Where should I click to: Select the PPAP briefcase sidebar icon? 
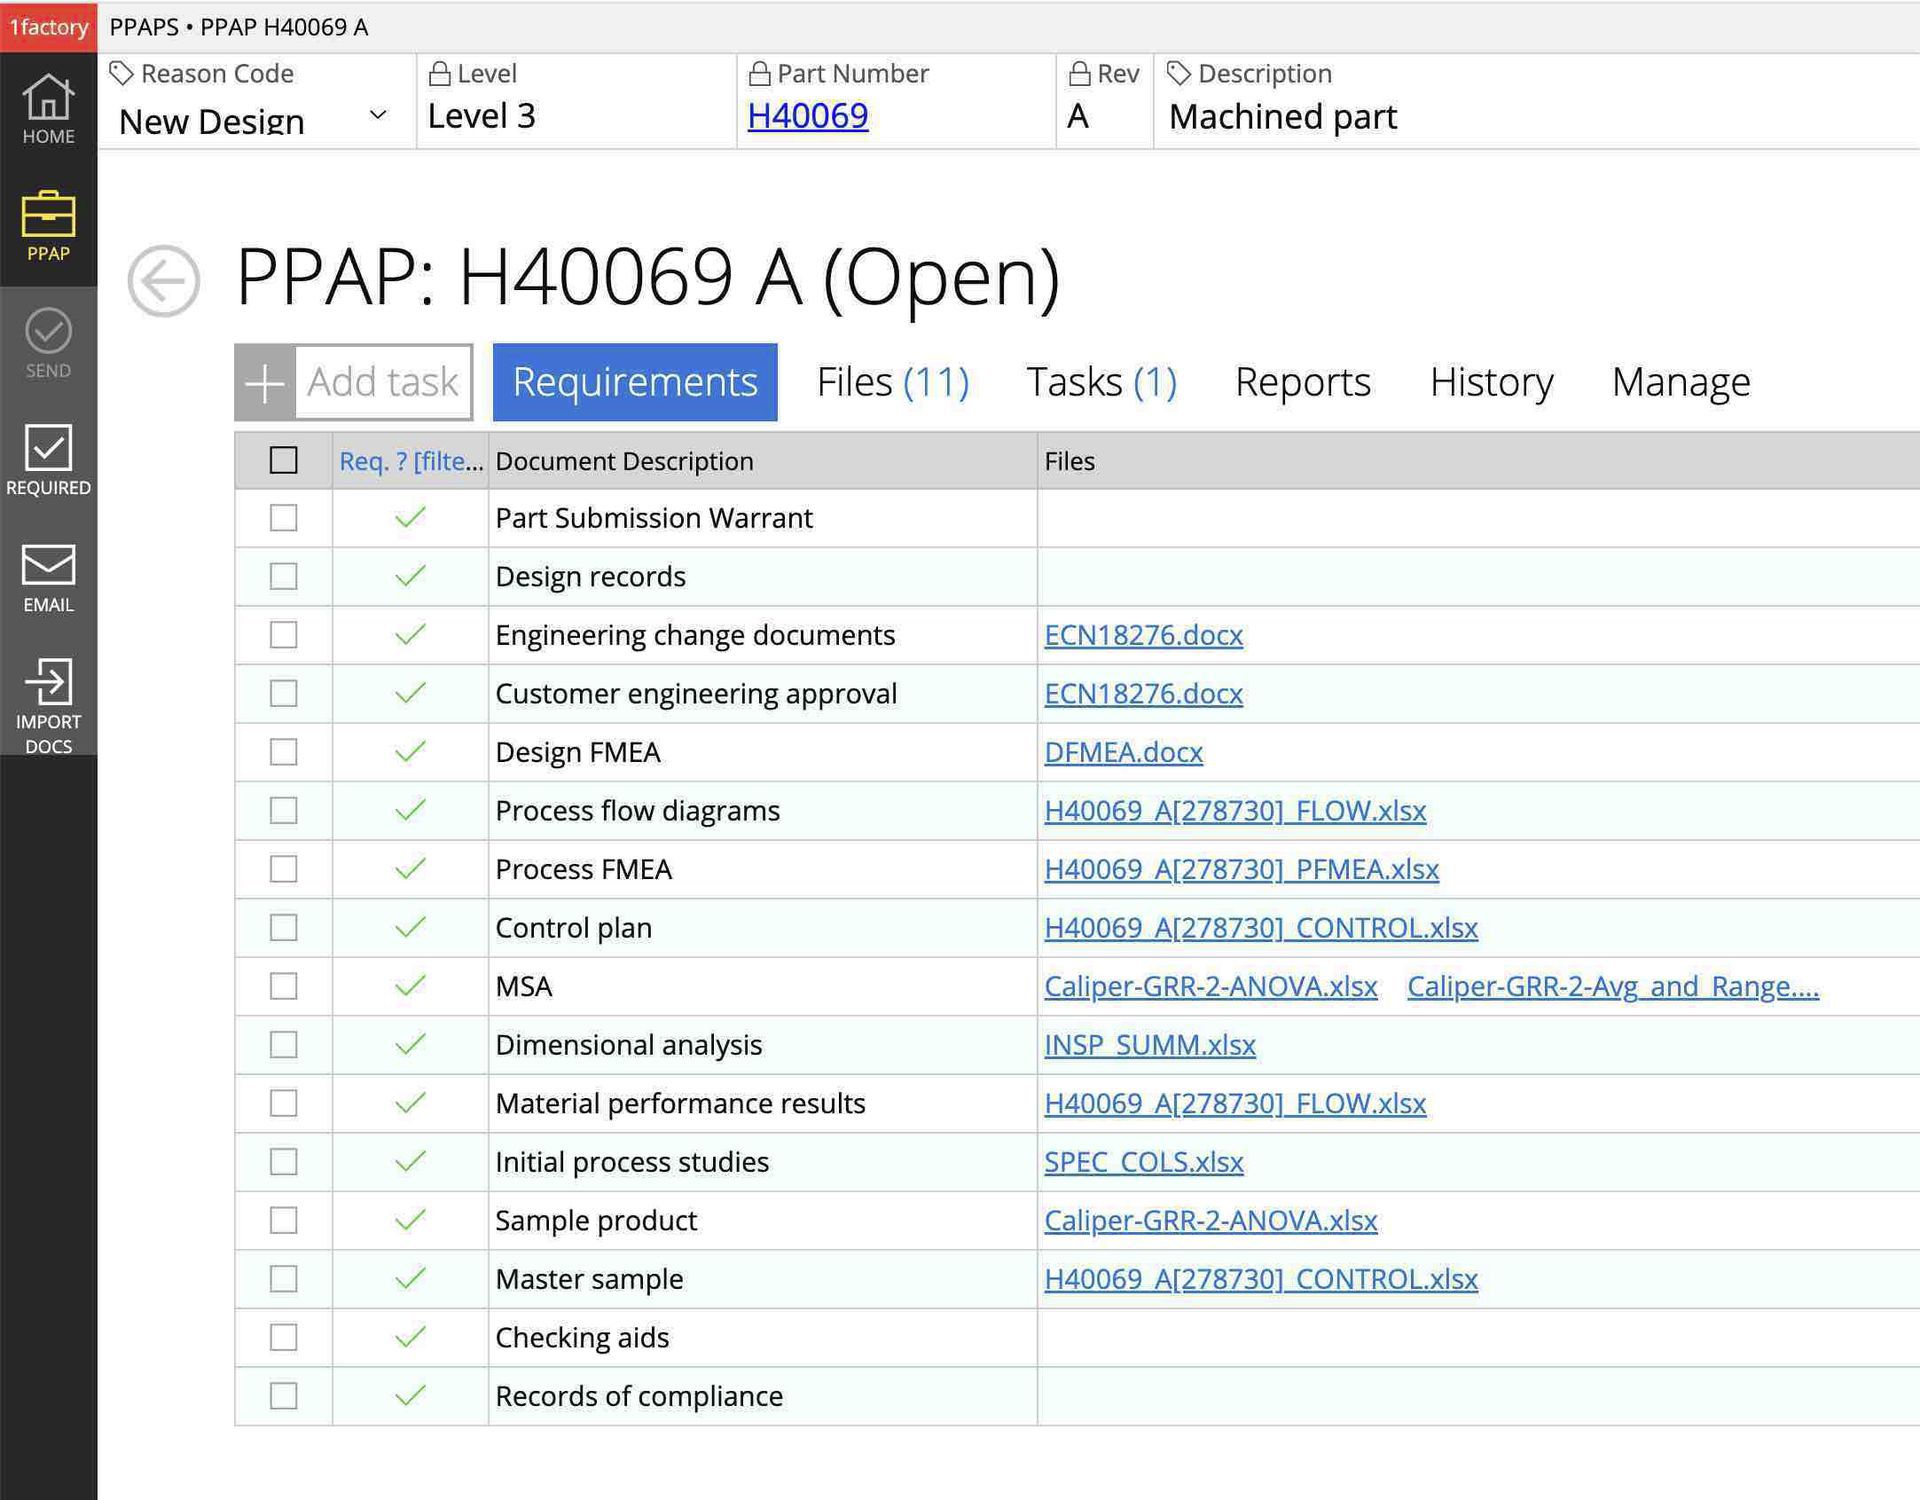pyautogui.click(x=47, y=225)
